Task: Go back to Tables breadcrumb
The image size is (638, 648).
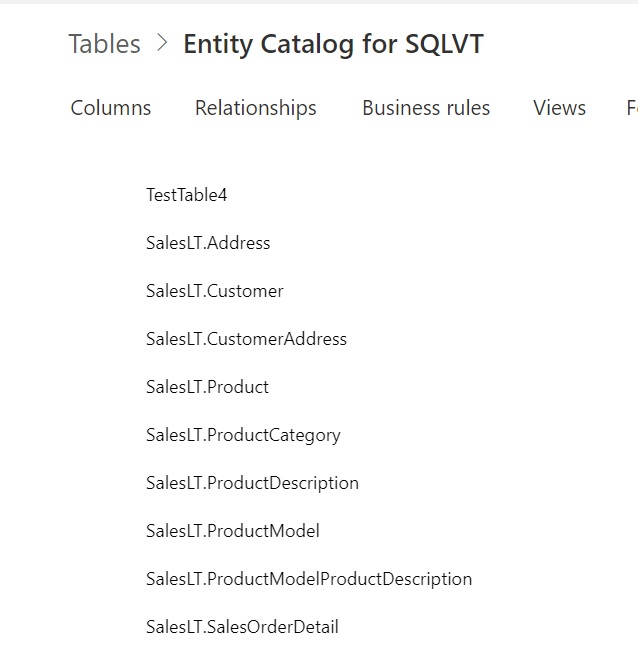Action: pyautogui.click(x=104, y=44)
